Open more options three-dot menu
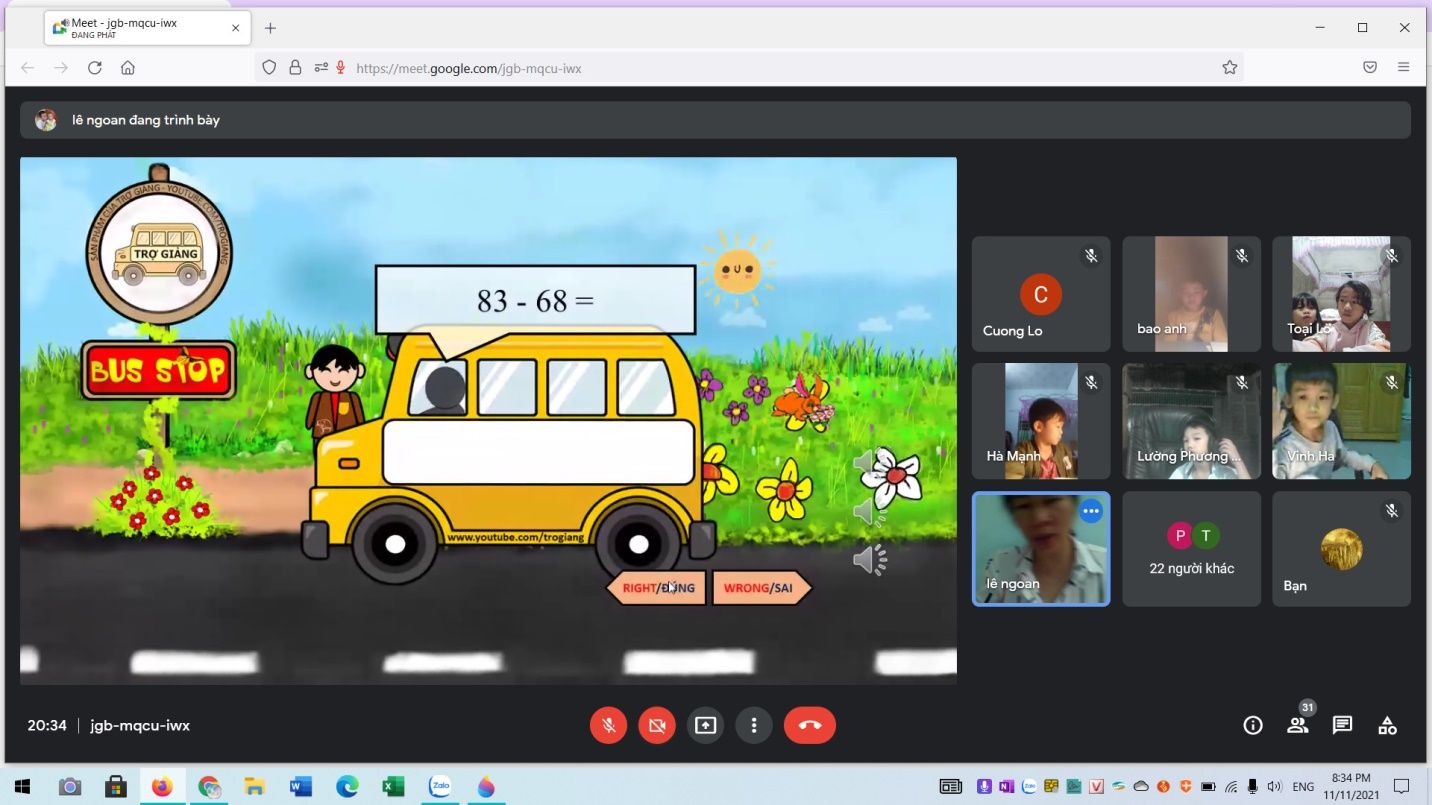Viewport: 1432px width, 805px height. 754,725
